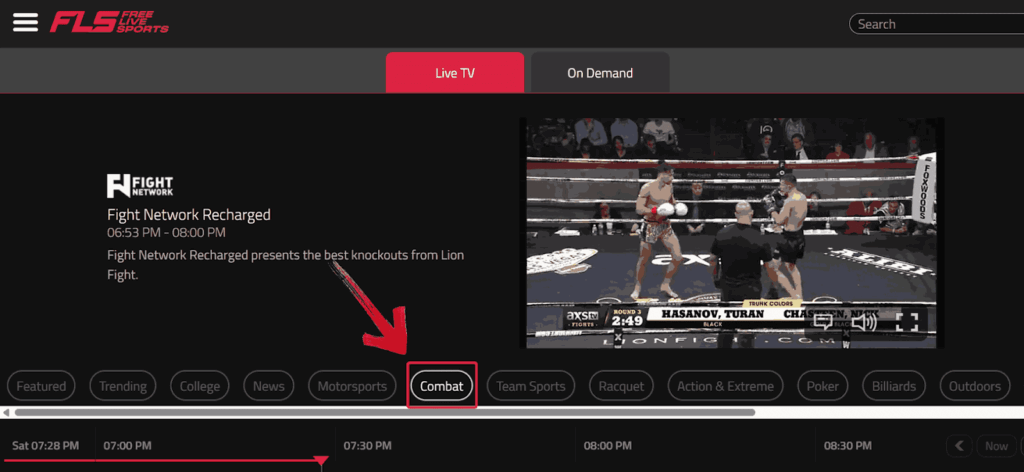
Task: Select the Combat category filter
Action: (x=441, y=386)
